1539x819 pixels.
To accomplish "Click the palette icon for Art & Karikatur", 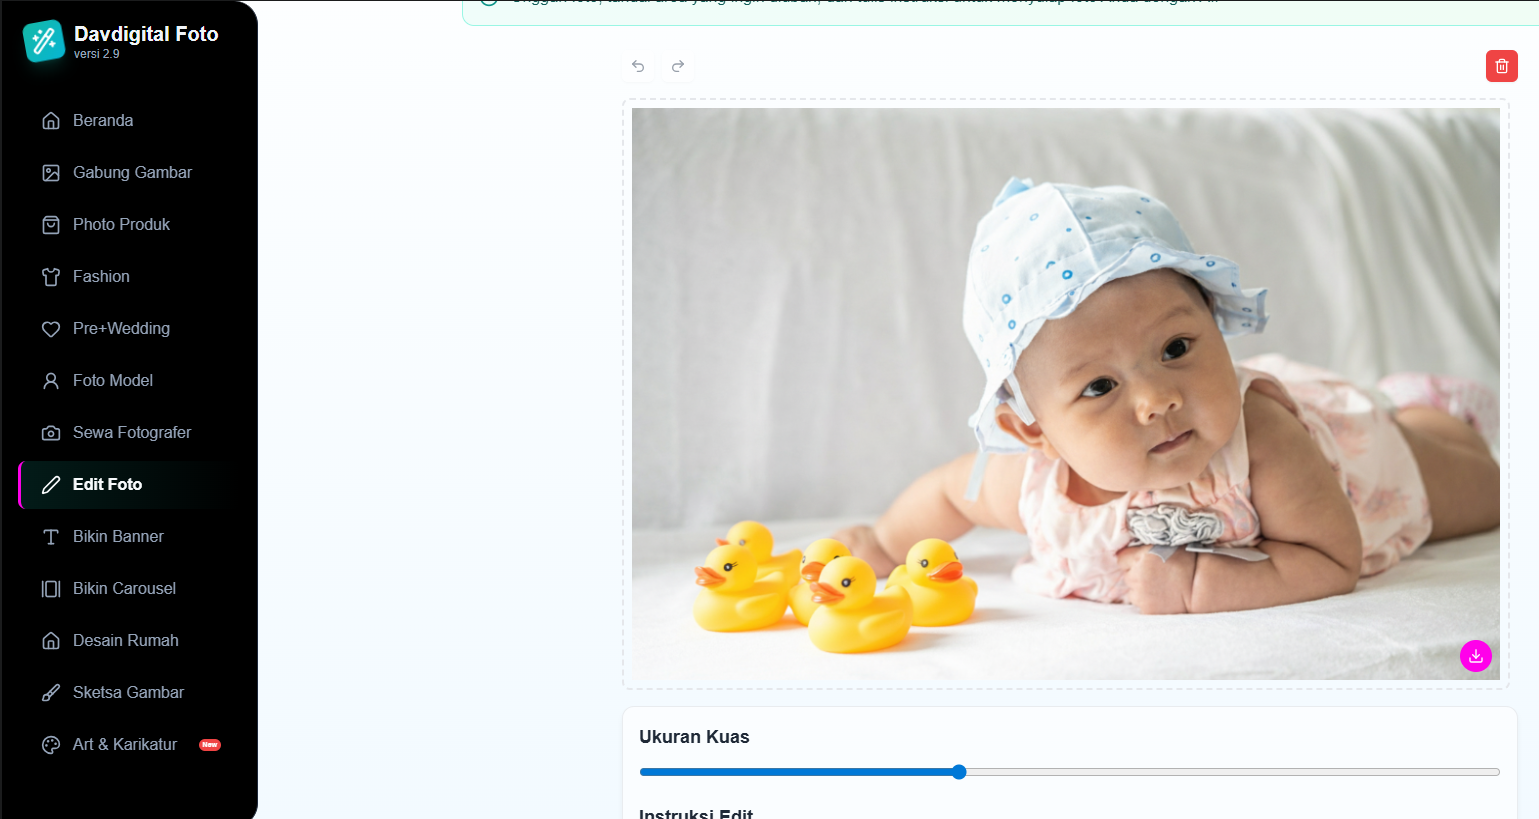I will (51, 745).
